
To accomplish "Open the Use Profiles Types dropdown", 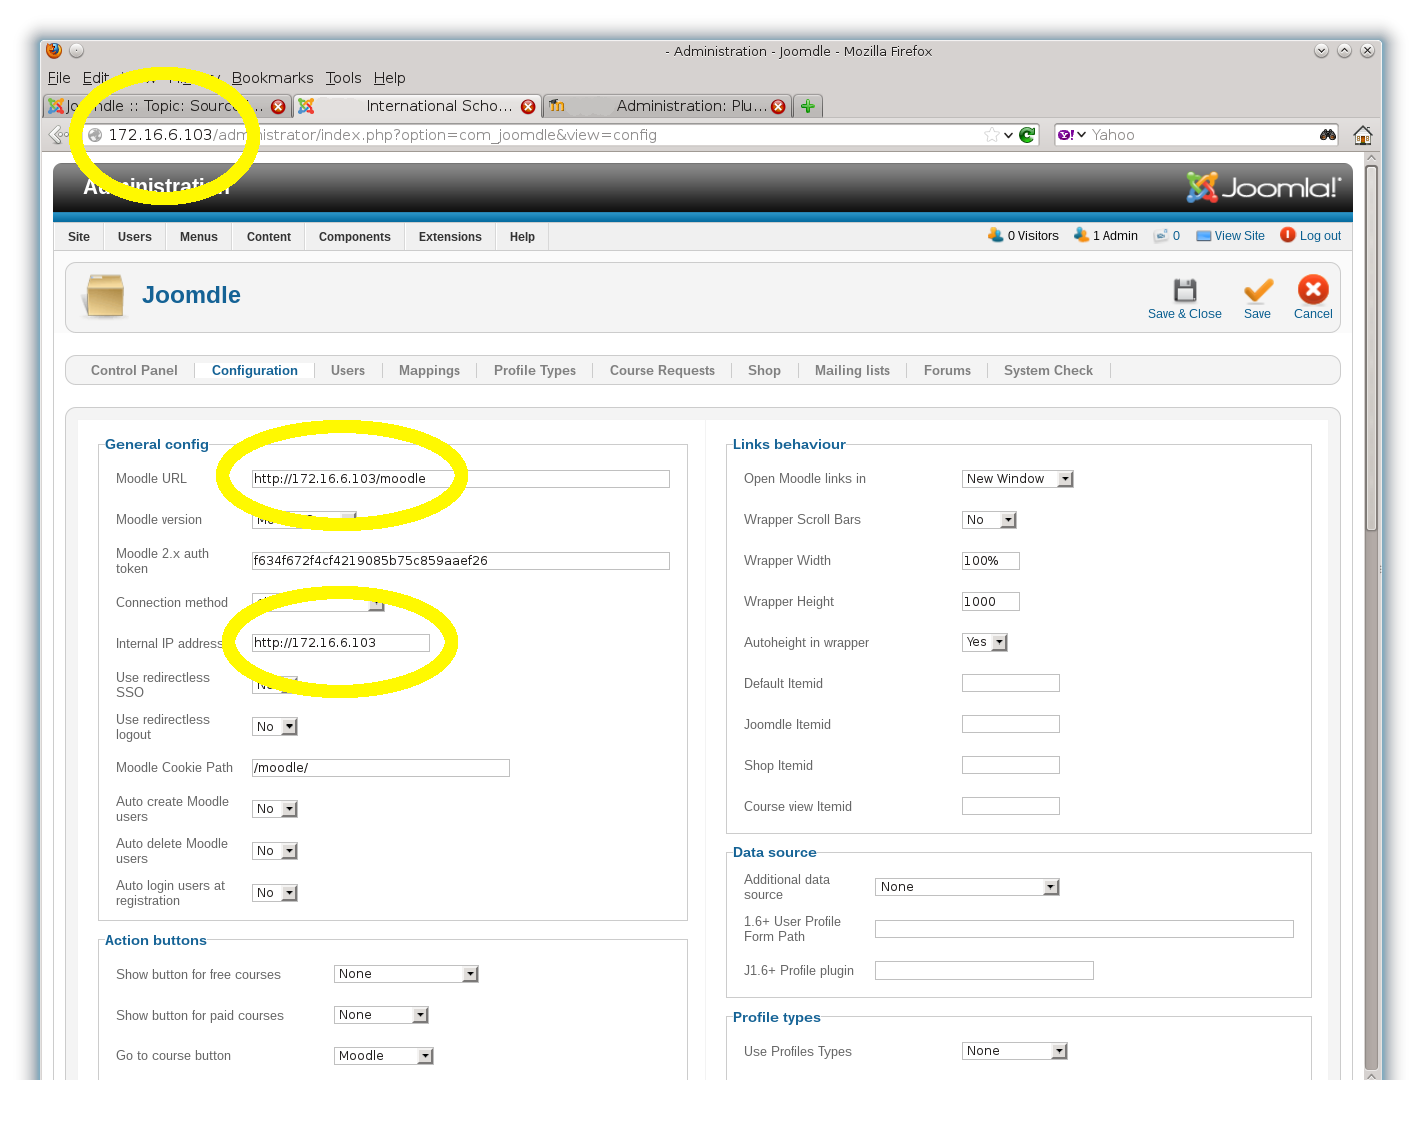I will (x=1015, y=1051).
